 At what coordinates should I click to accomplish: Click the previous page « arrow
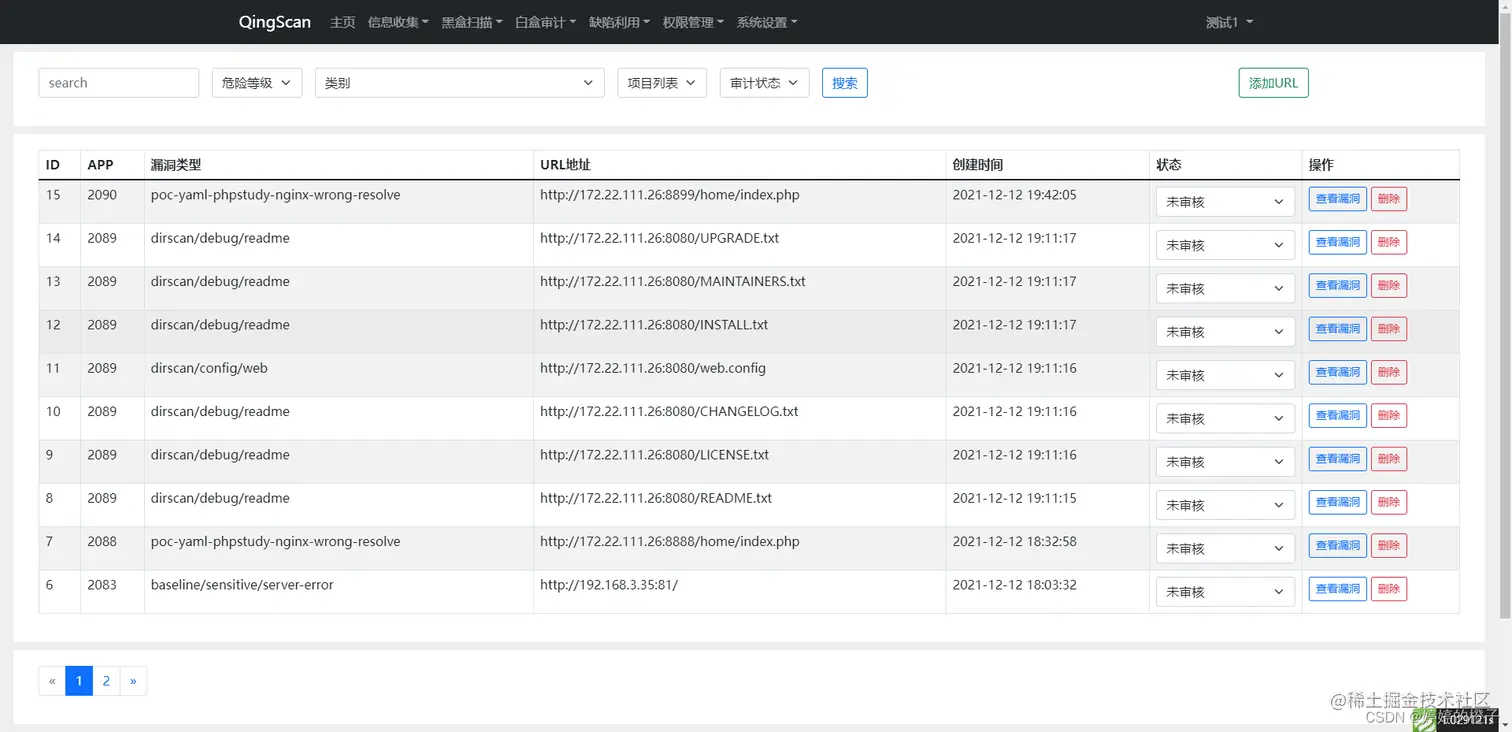click(52, 681)
